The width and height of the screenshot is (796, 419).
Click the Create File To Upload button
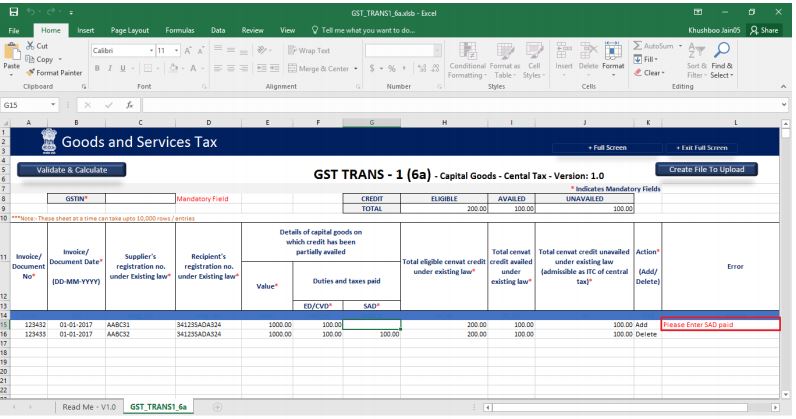[x=706, y=169]
